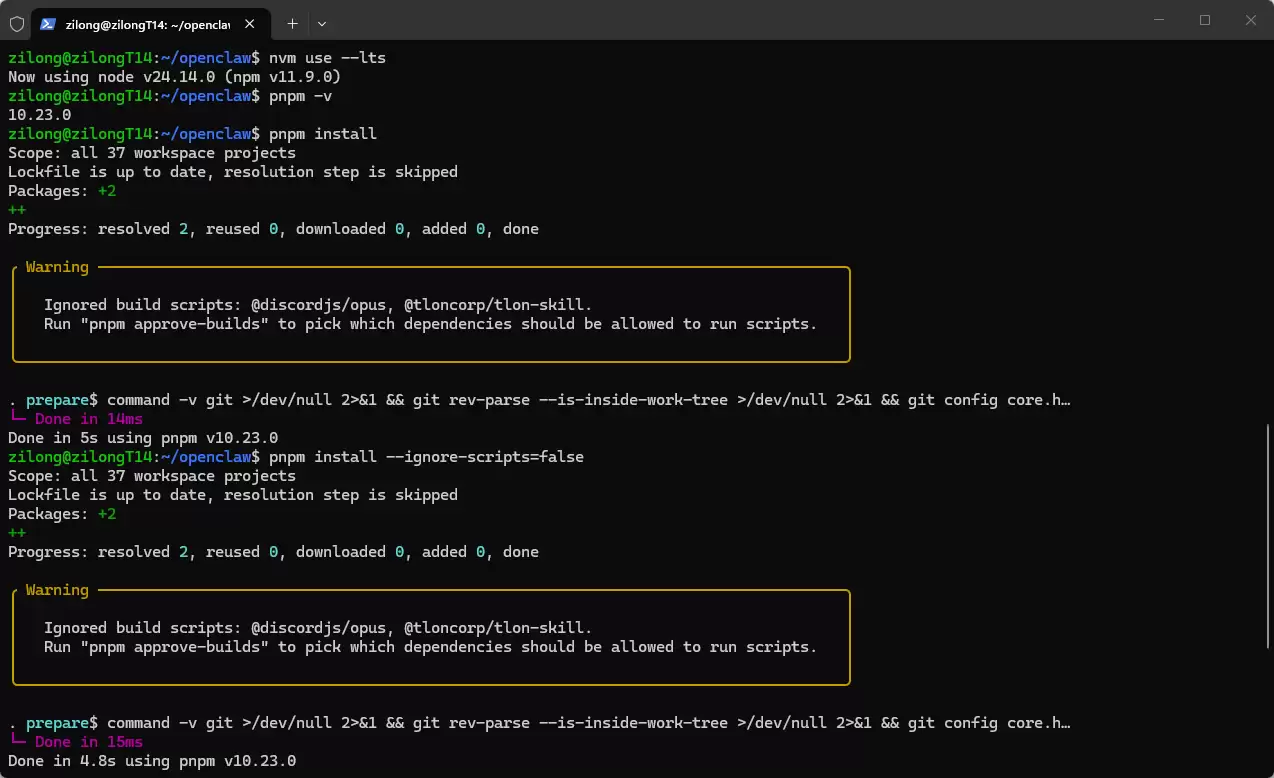This screenshot has height=778, width=1274.
Task: Click the "Now using node v24.14.0" line
Action: (175, 77)
